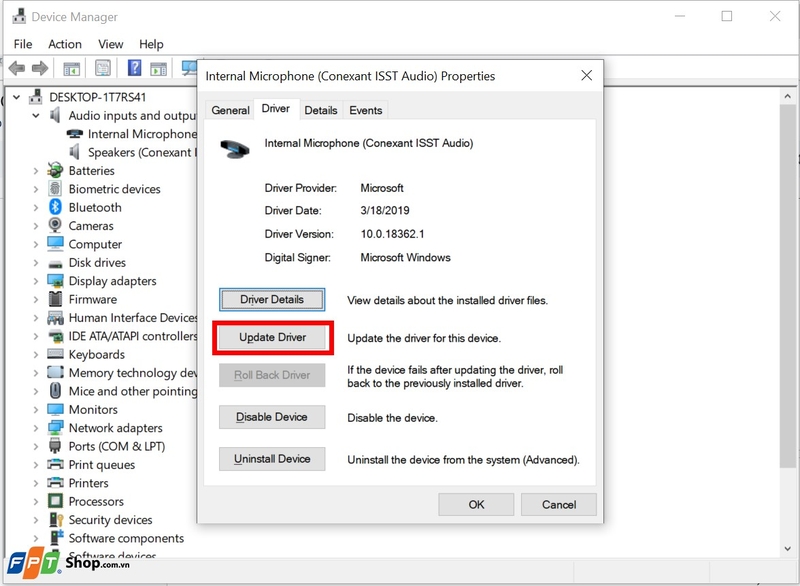
Task: Select Speakers (Conexant) tree item
Action: coord(133,152)
